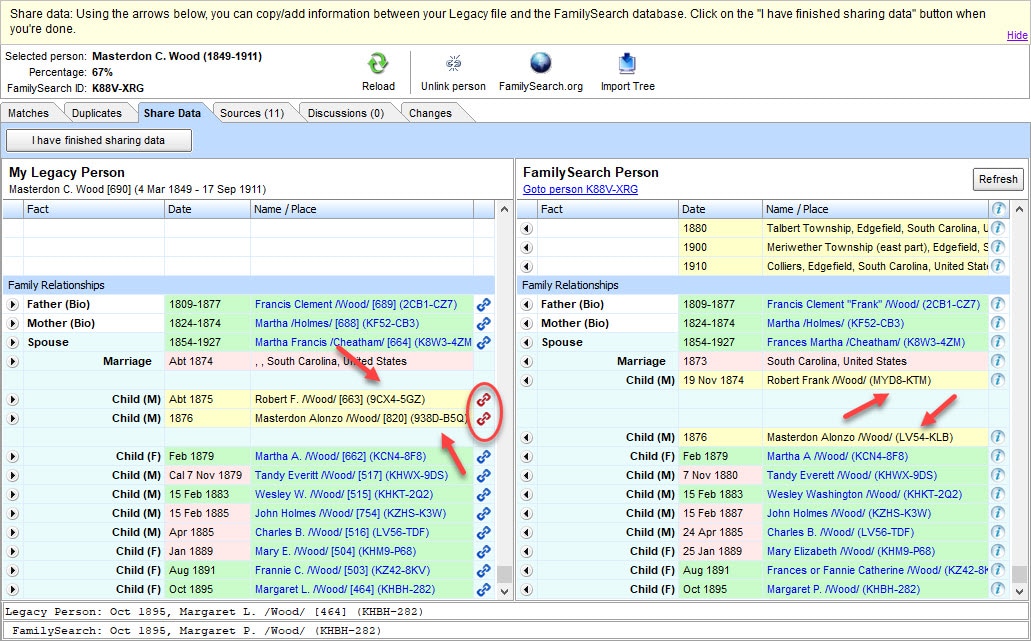Open the Duplicates tab
This screenshot has height=641, width=1031.
tap(97, 113)
